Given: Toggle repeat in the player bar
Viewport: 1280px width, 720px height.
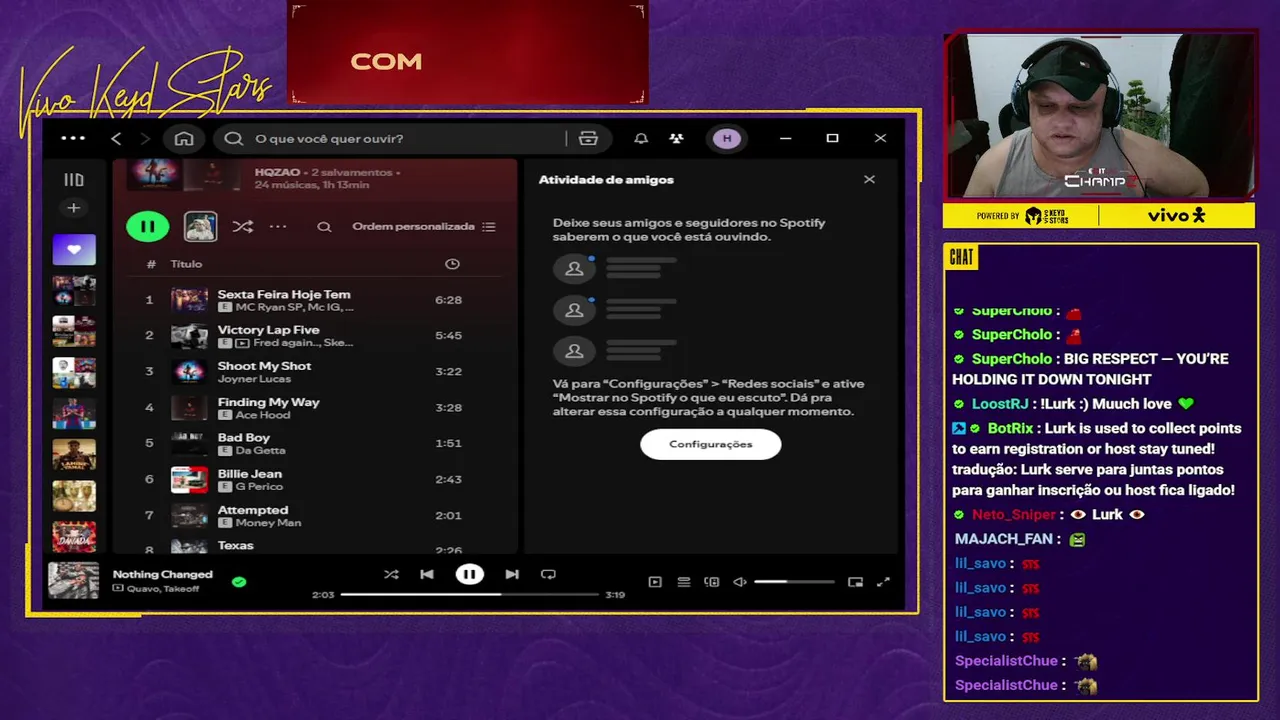Looking at the screenshot, I should [x=548, y=574].
